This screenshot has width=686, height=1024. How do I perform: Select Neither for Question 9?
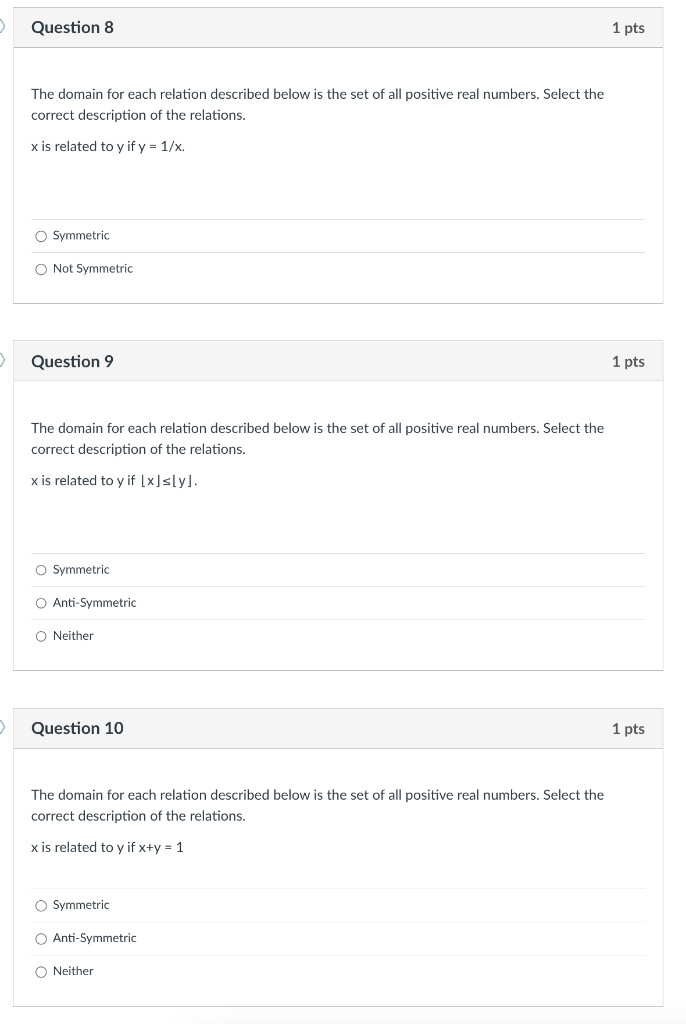[x=39, y=635]
